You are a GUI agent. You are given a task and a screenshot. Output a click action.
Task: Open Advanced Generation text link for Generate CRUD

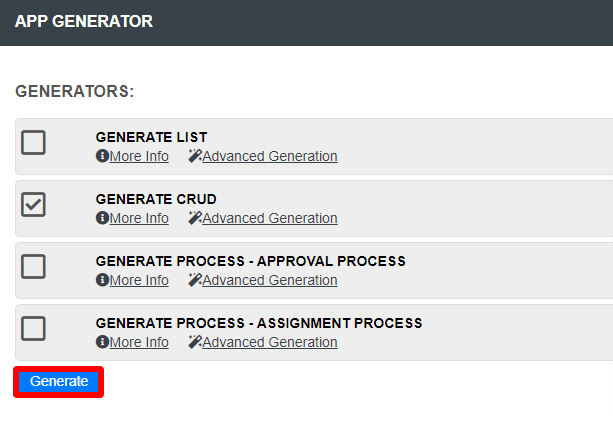point(270,218)
